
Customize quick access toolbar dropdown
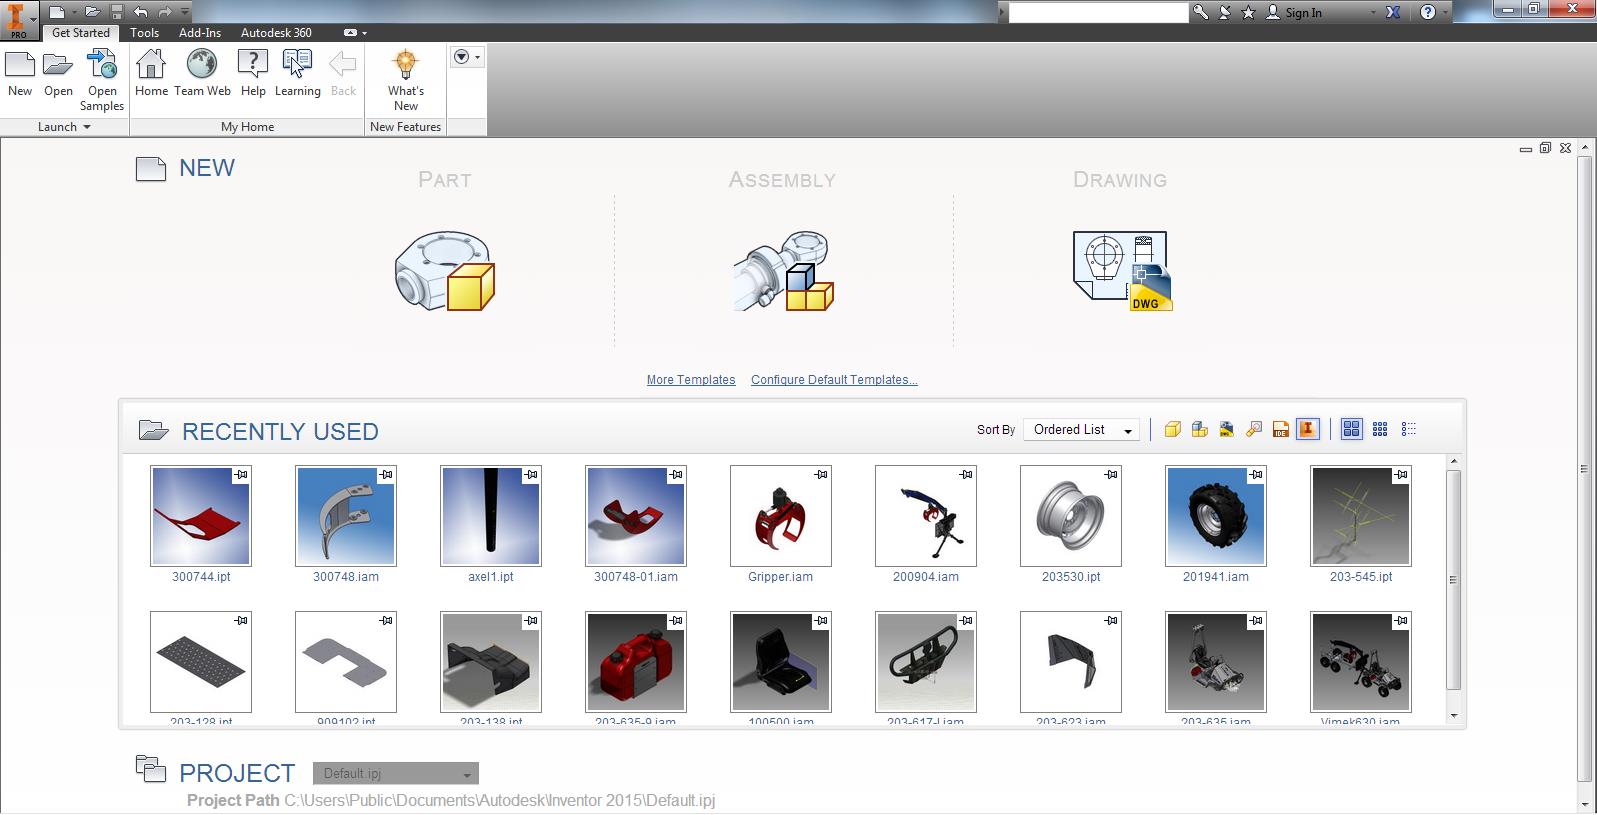(x=186, y=13)
